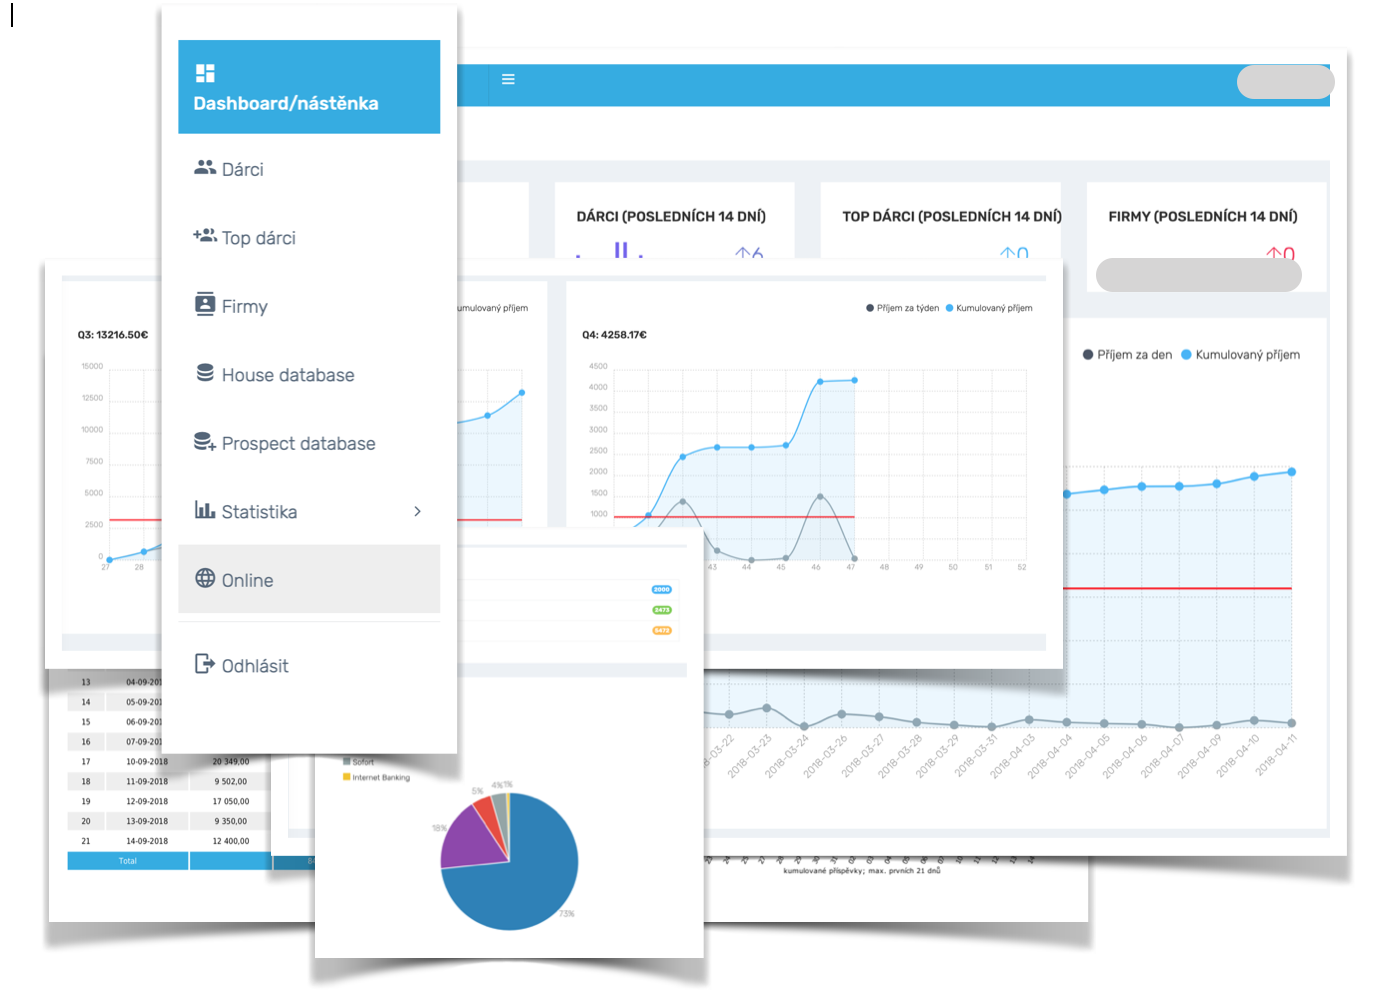
Task: Click the Odhlásit logout icon
Action: pyautogui.click(x=205, y=664)
